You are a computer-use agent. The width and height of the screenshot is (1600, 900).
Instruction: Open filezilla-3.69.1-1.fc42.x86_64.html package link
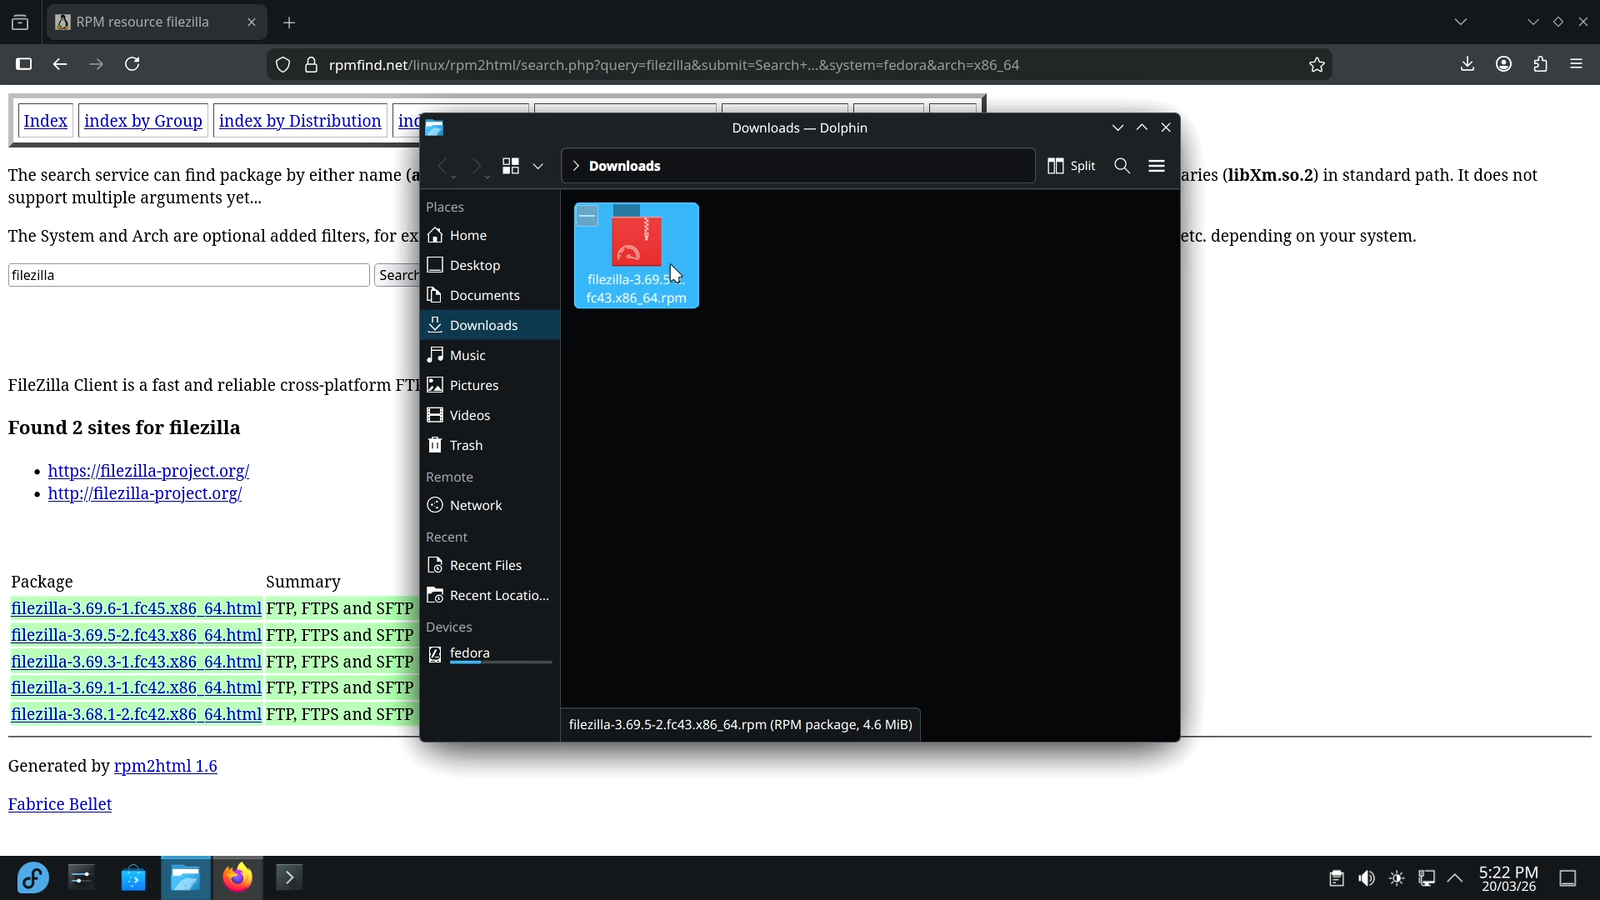point(136,688)
